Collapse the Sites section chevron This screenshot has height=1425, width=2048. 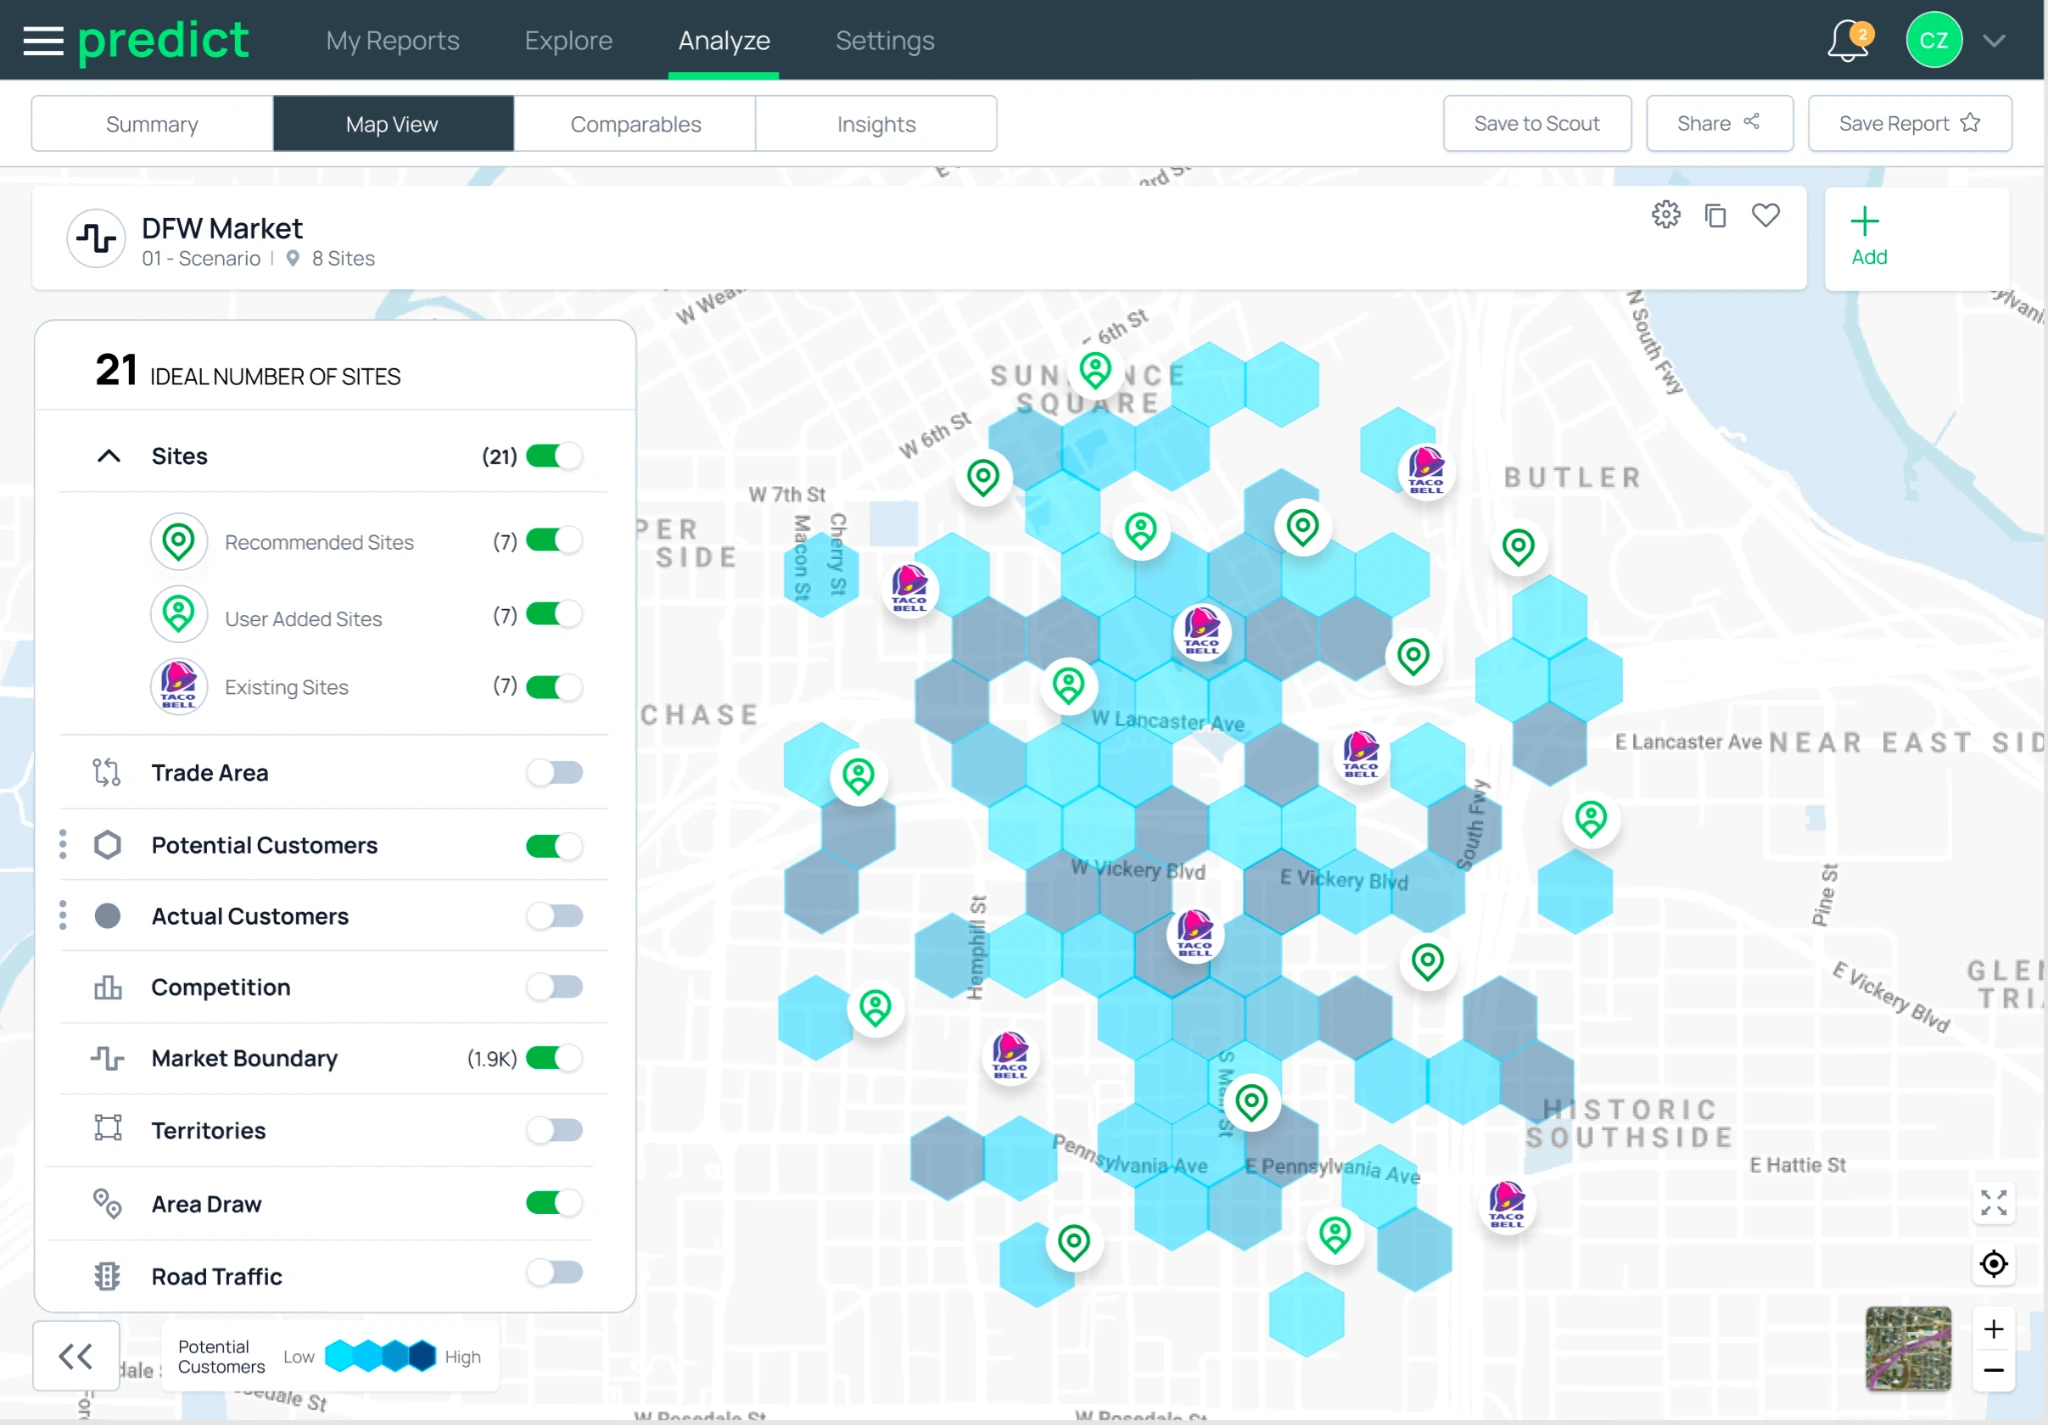pyautogui.click(x=108, y=457)
